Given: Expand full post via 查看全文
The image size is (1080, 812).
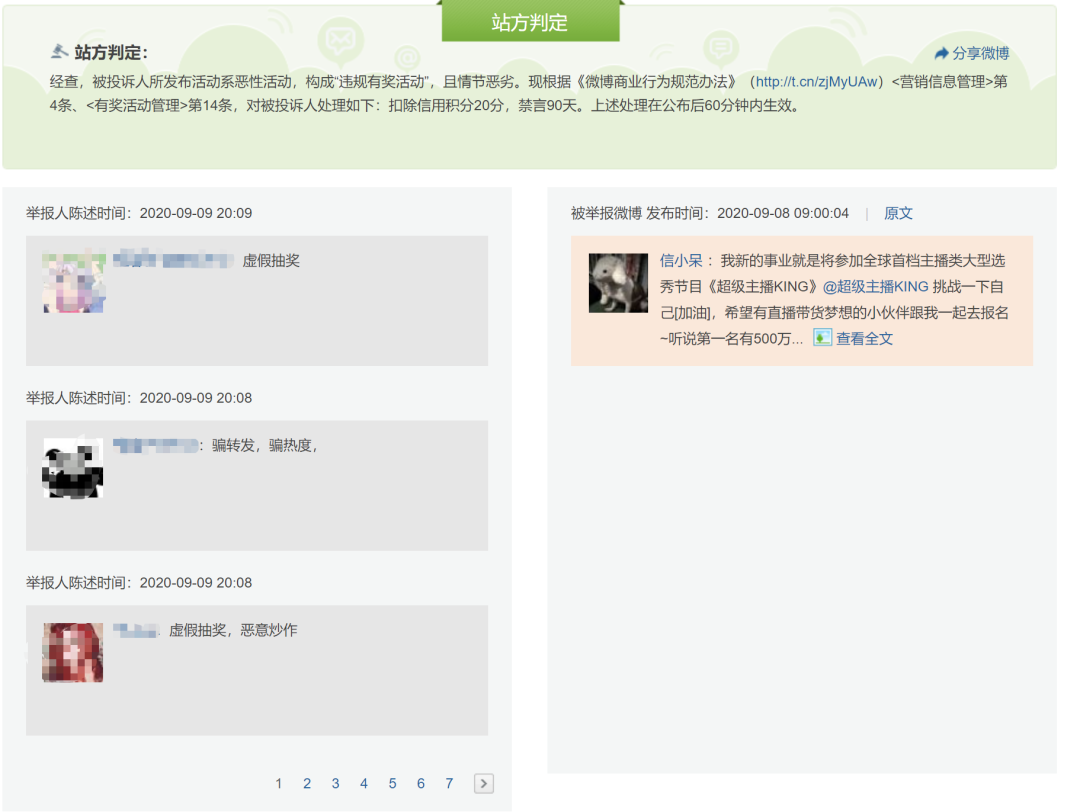Looking at the screenshot, I should pos(864,339).
